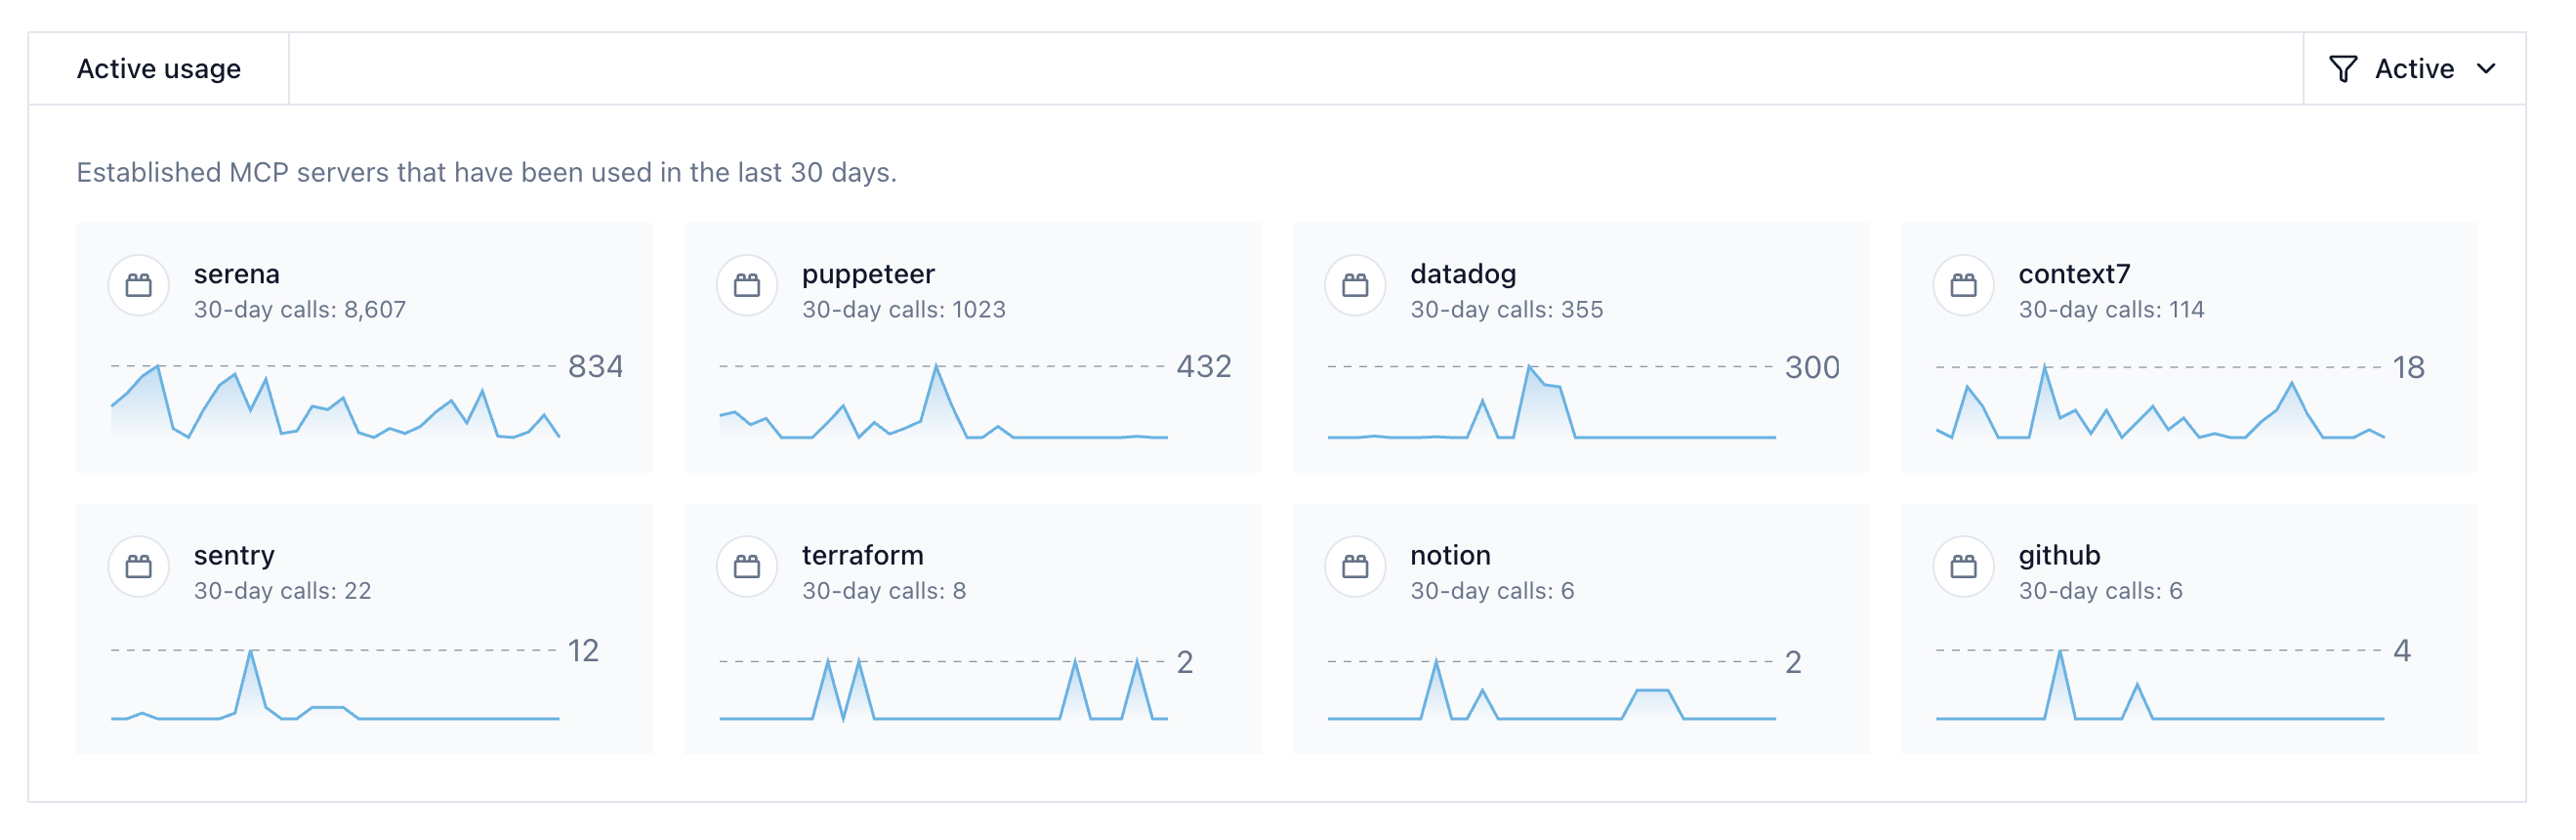Select the github usage sparkline chart

click(x=2158, y=688)
